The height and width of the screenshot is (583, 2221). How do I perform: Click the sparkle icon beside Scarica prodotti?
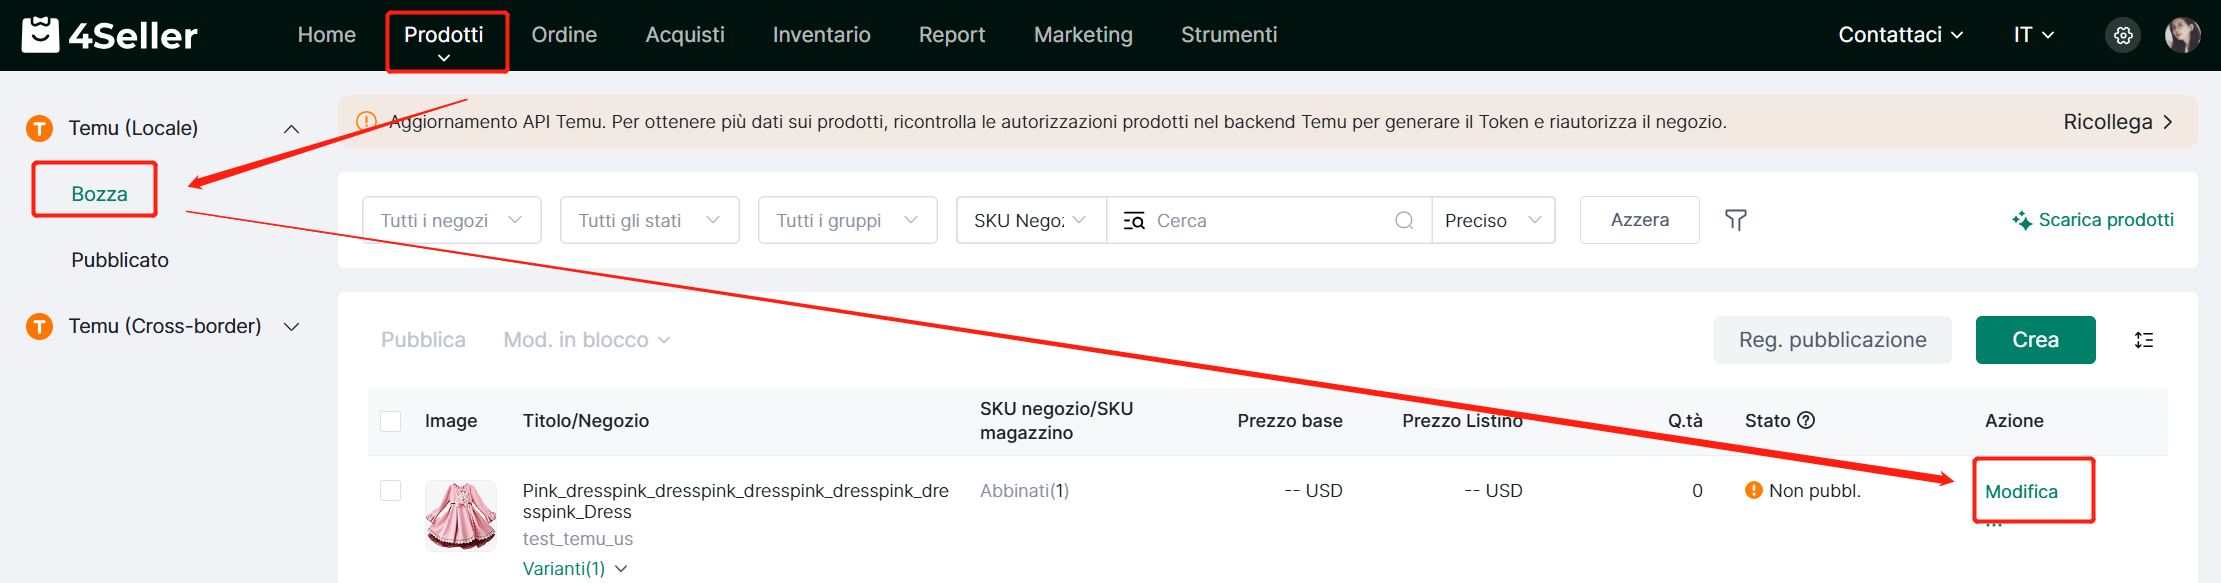[2022, 220]
